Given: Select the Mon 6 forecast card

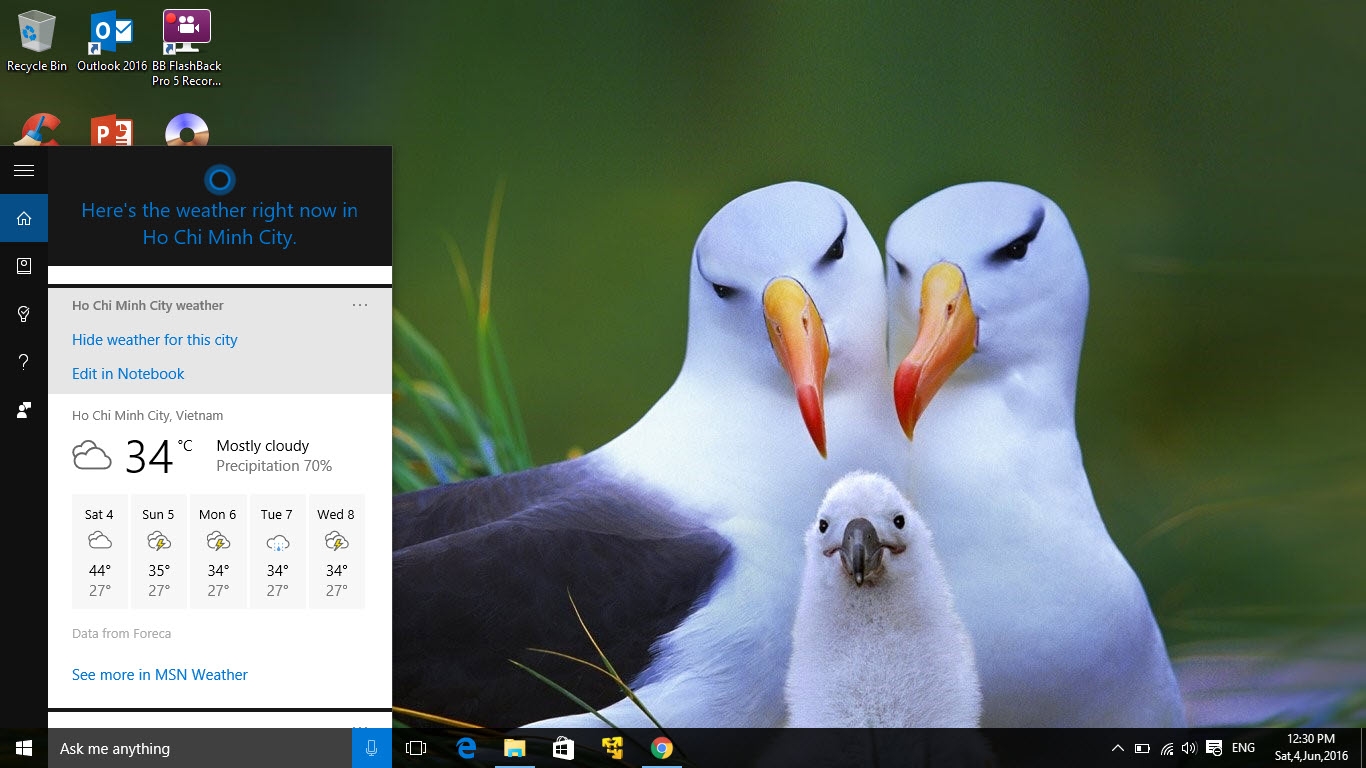Looking at the screenshot, I should click(x=218, y=551).
